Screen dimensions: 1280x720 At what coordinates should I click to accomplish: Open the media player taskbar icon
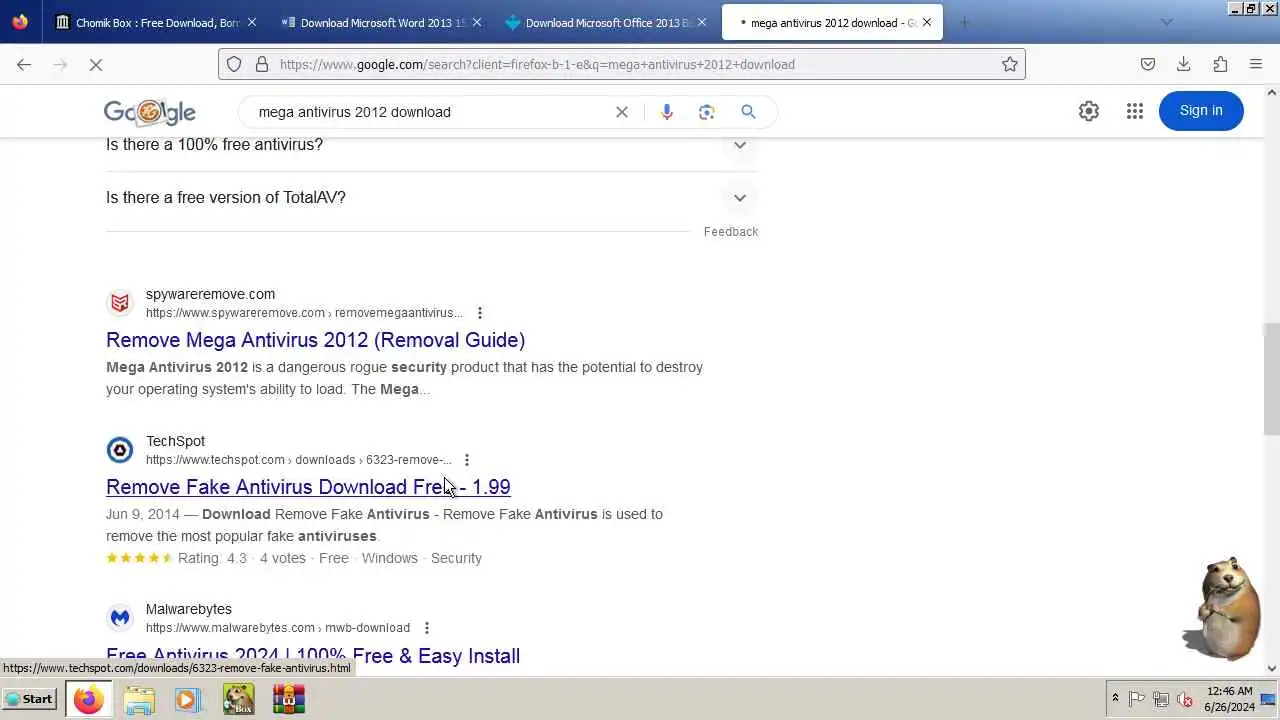click(x=188, y=699)
